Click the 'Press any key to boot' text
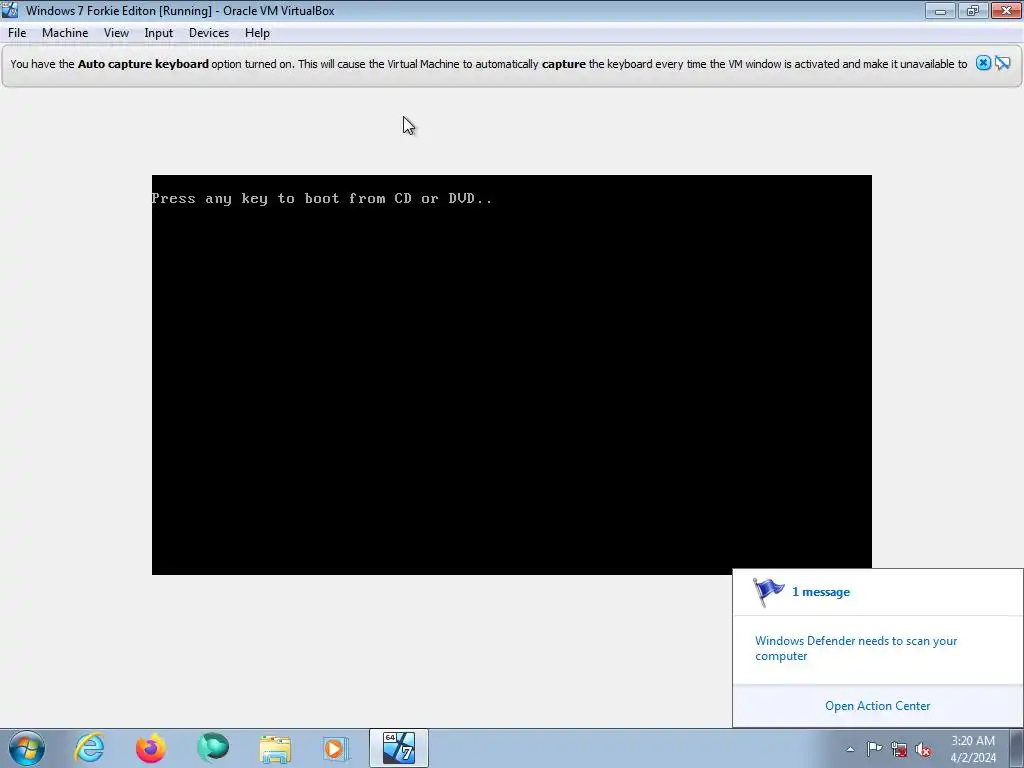 click(x=322, y=199)
